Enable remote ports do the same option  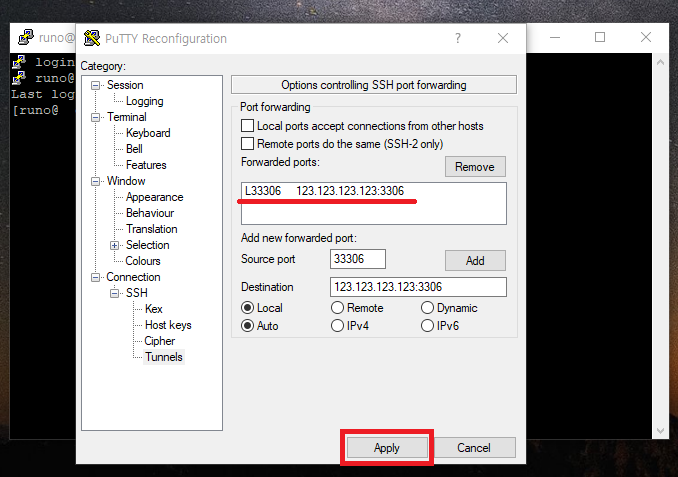pos(247,144)
